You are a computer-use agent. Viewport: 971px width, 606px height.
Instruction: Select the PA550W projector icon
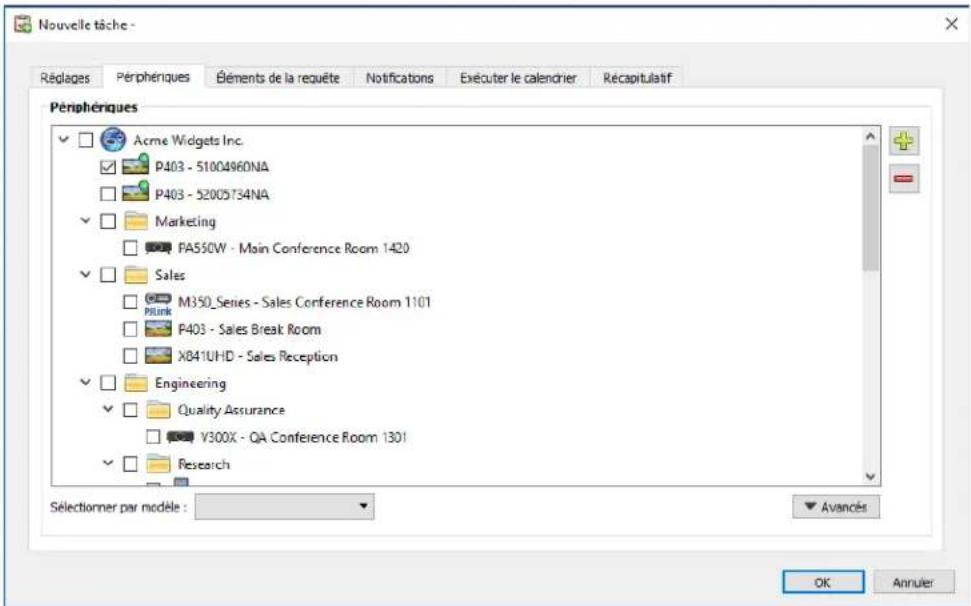click(x=159, y=248)
